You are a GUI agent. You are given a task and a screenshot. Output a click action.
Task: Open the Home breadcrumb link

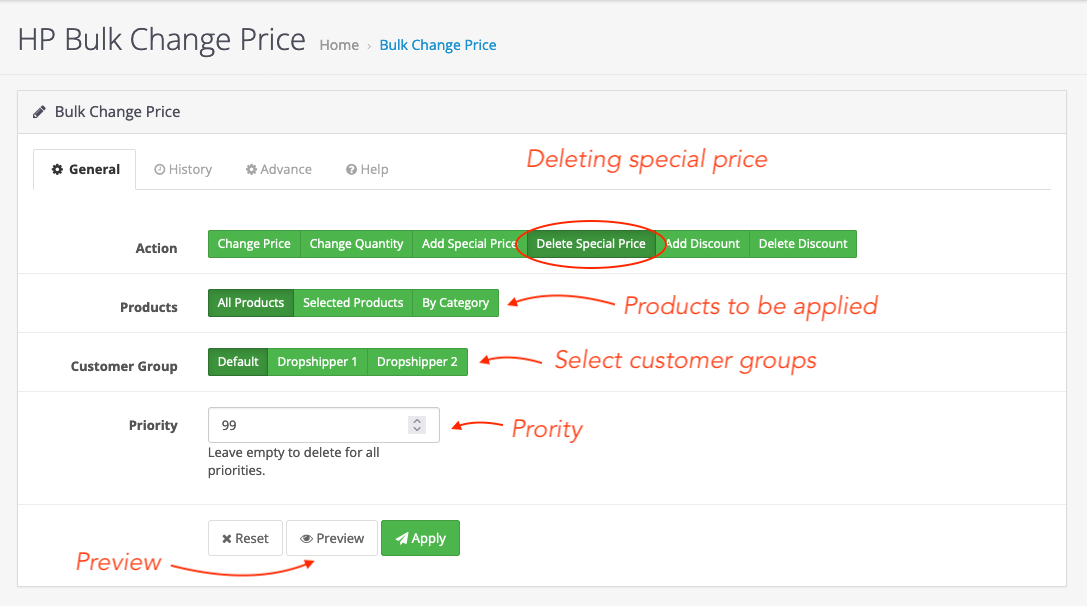[339, 44]
